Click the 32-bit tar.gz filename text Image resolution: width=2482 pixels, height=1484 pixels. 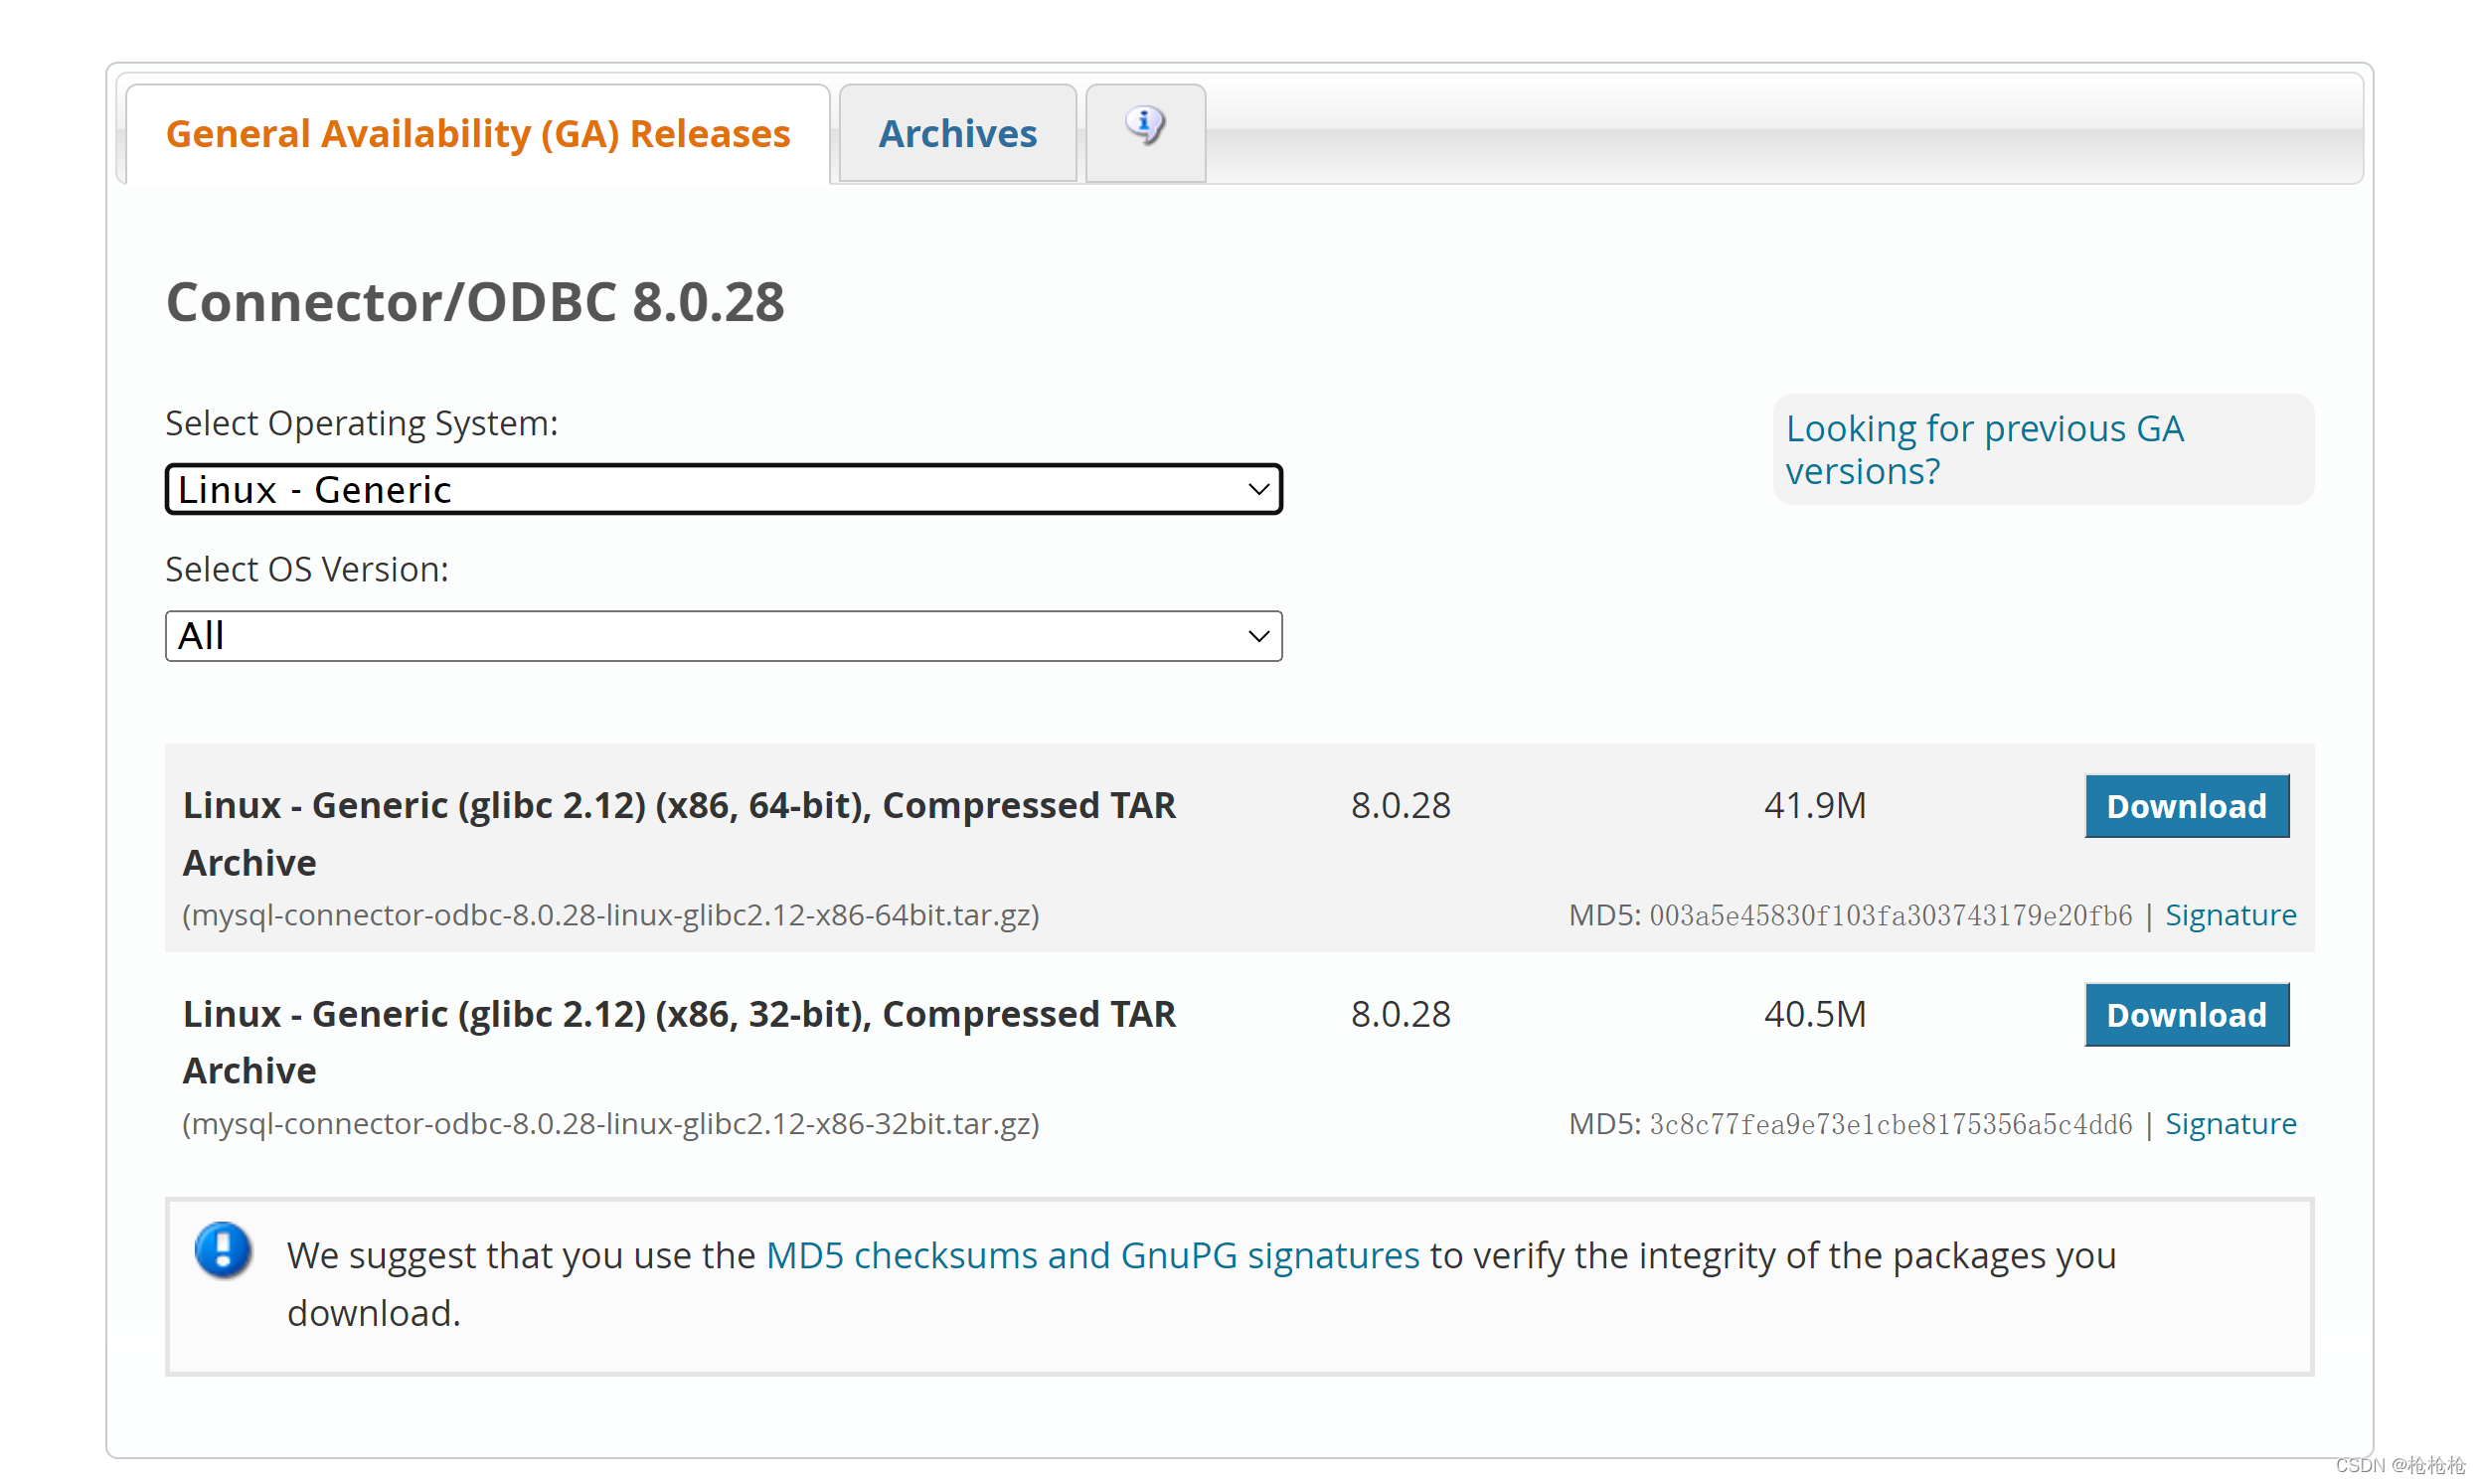(x=610, y=1124)
